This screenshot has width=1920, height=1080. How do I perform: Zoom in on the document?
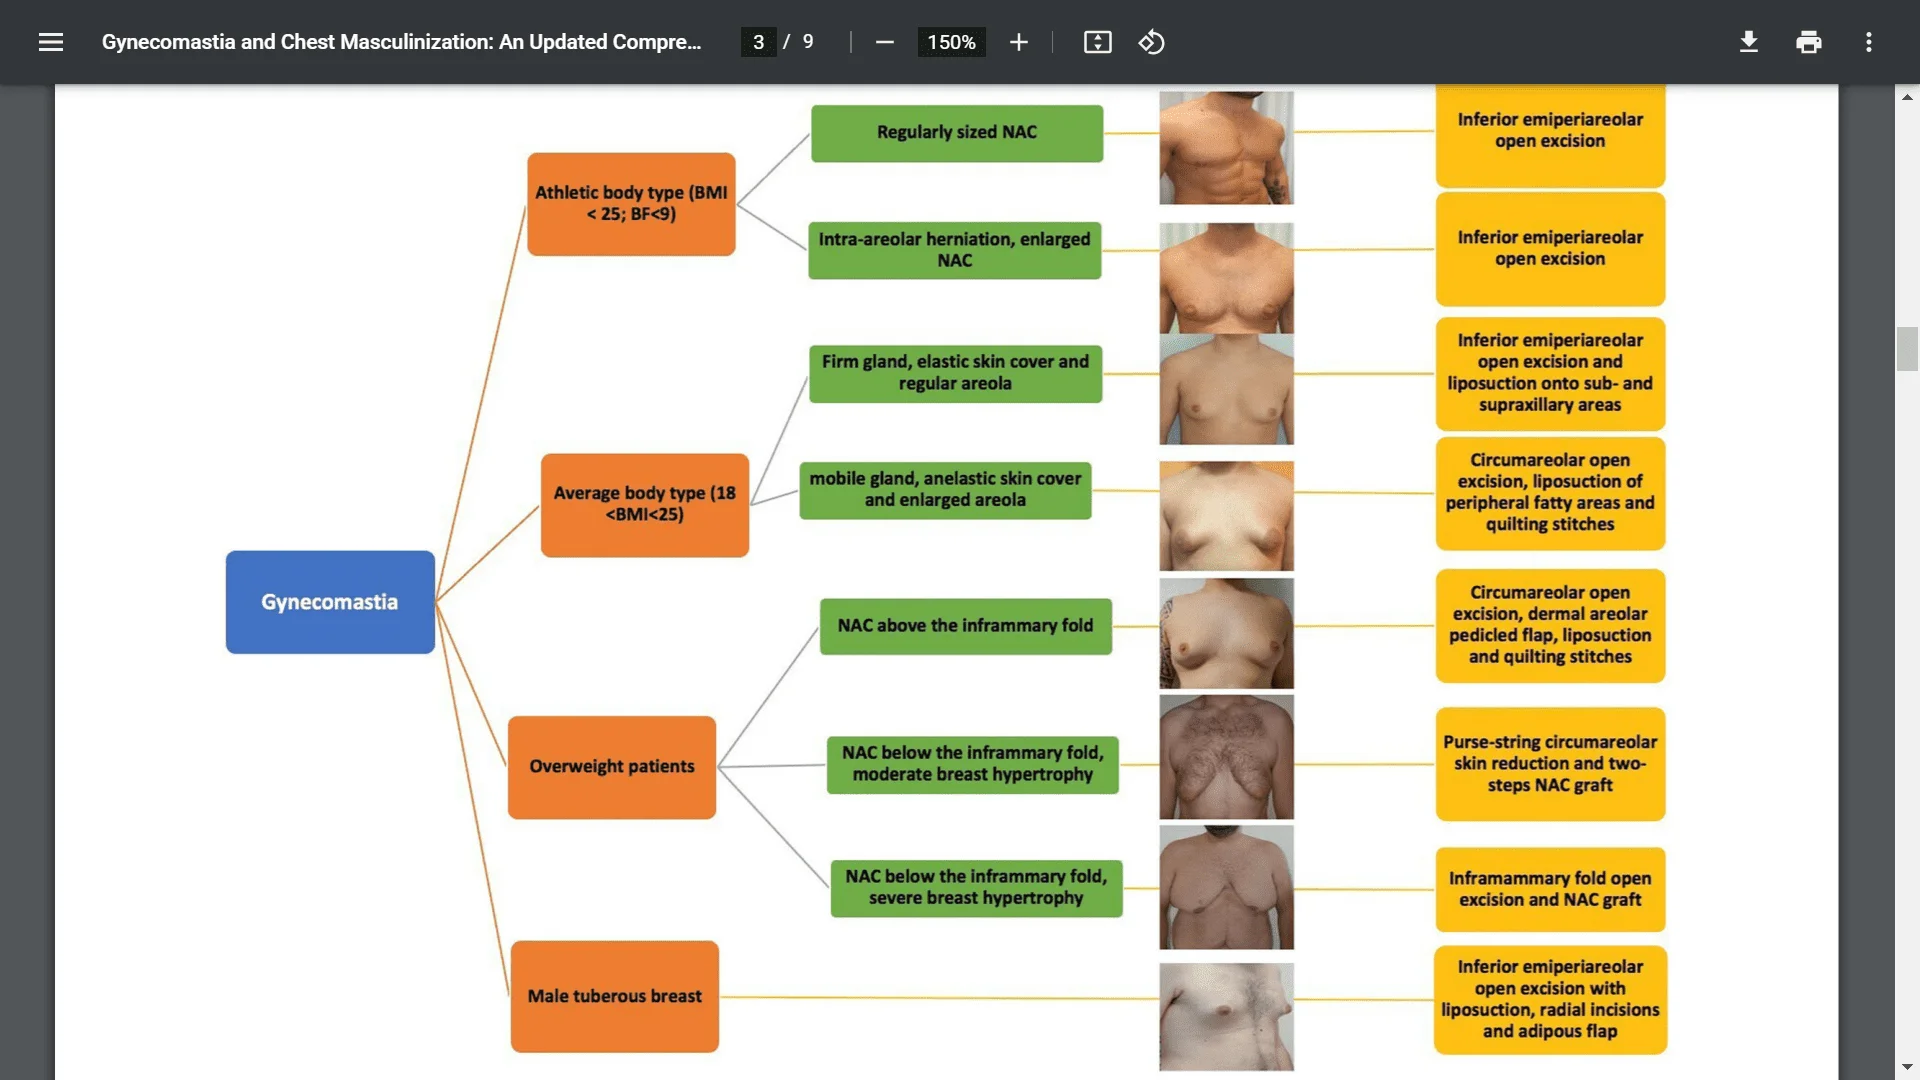[x=1018, y=42]
